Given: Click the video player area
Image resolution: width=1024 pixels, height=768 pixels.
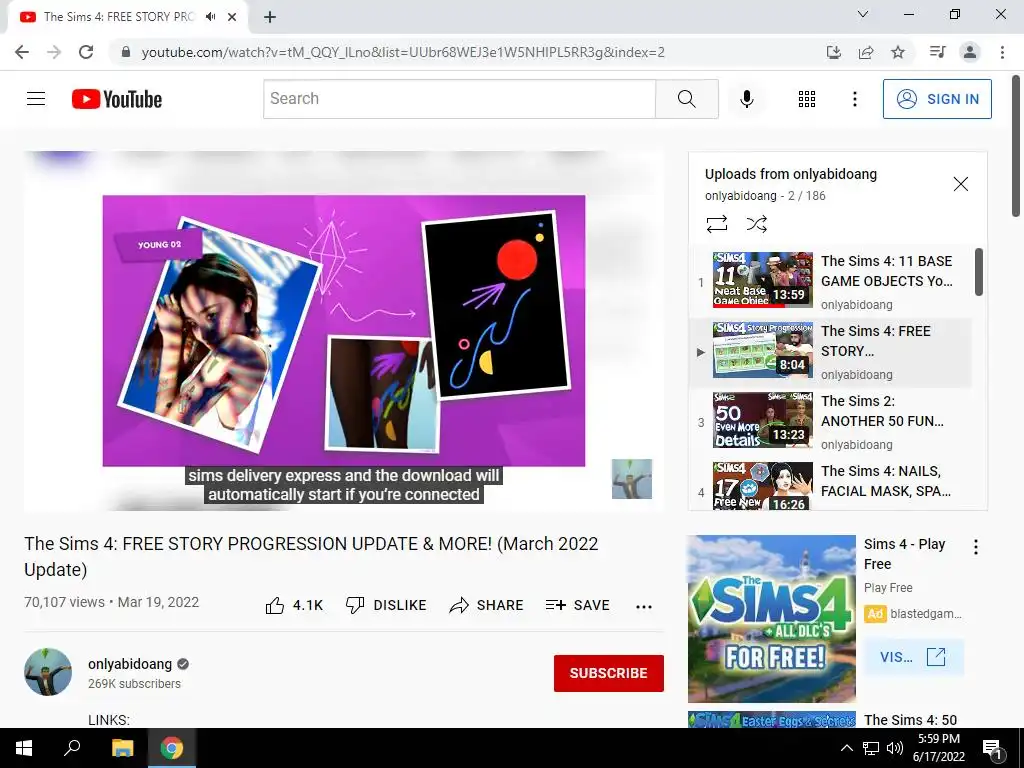Looking at the screenshot, I should (x=344, y=330).
